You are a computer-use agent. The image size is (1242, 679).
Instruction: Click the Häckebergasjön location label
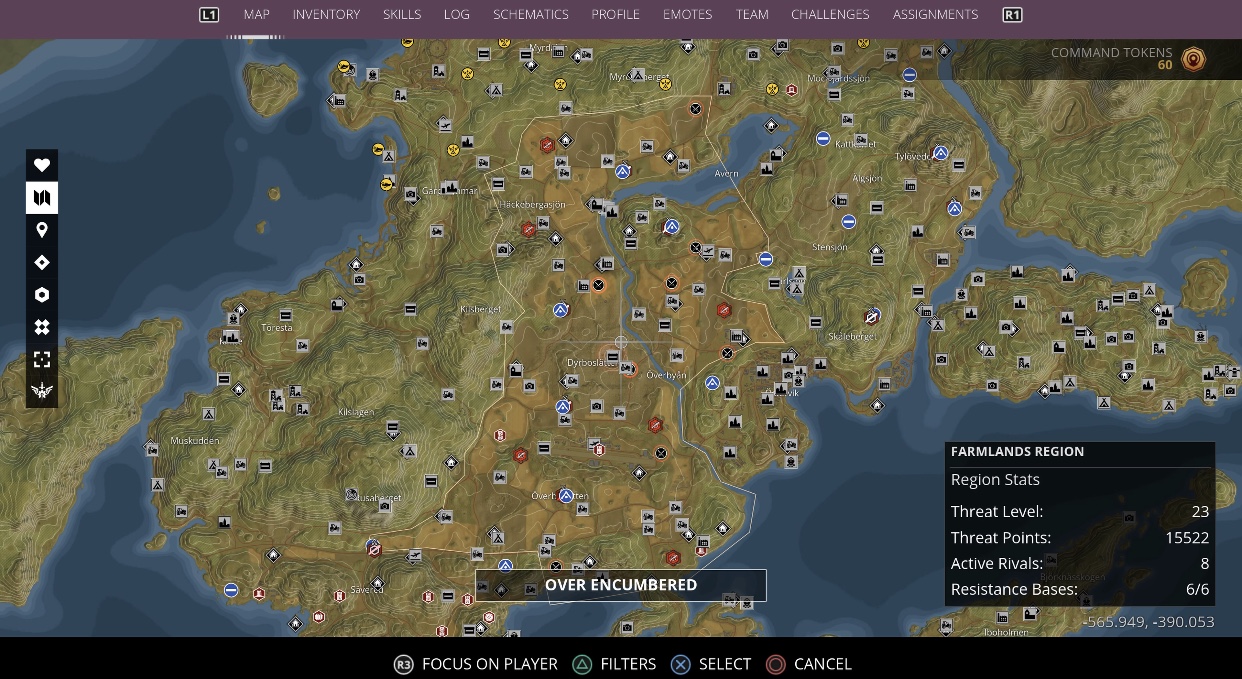pyautogui.click(x=532, y=204)
